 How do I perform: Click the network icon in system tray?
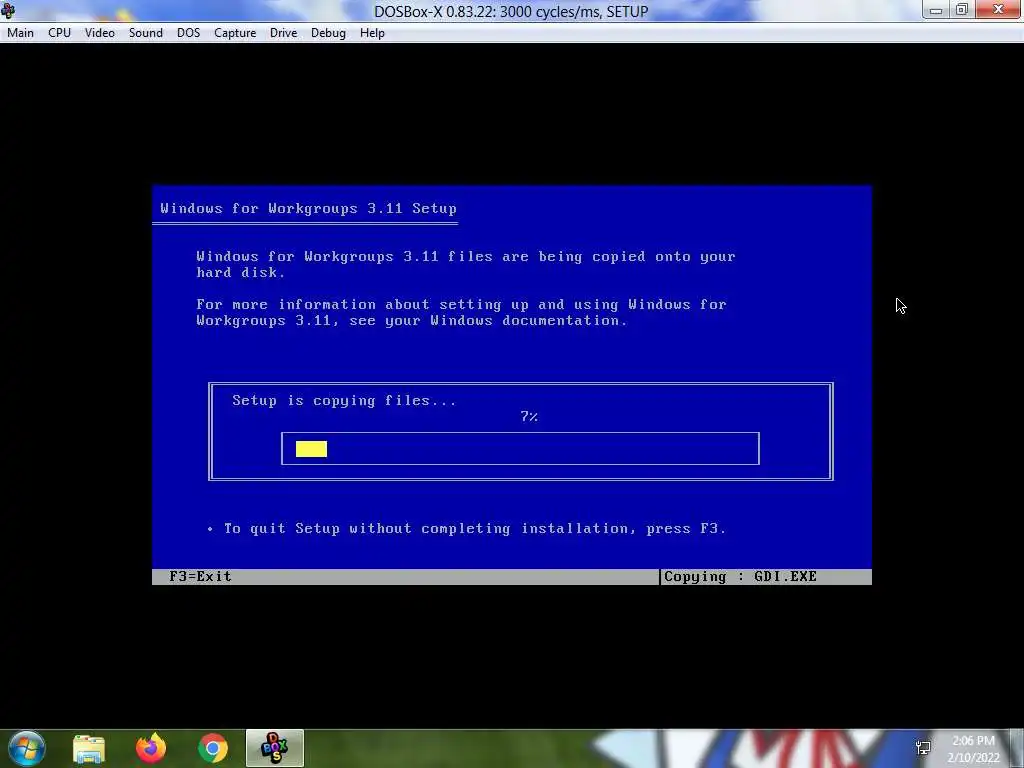(923, 748)
